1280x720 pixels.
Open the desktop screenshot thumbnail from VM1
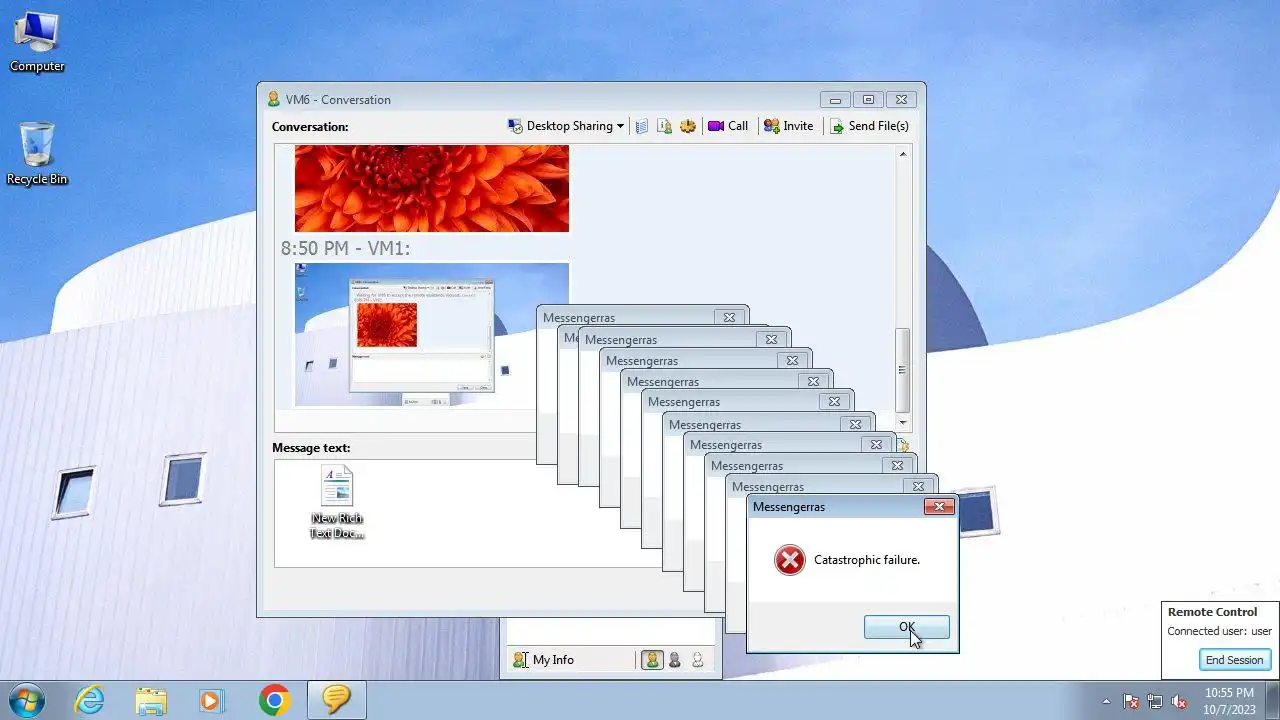(x=432, y=335)
